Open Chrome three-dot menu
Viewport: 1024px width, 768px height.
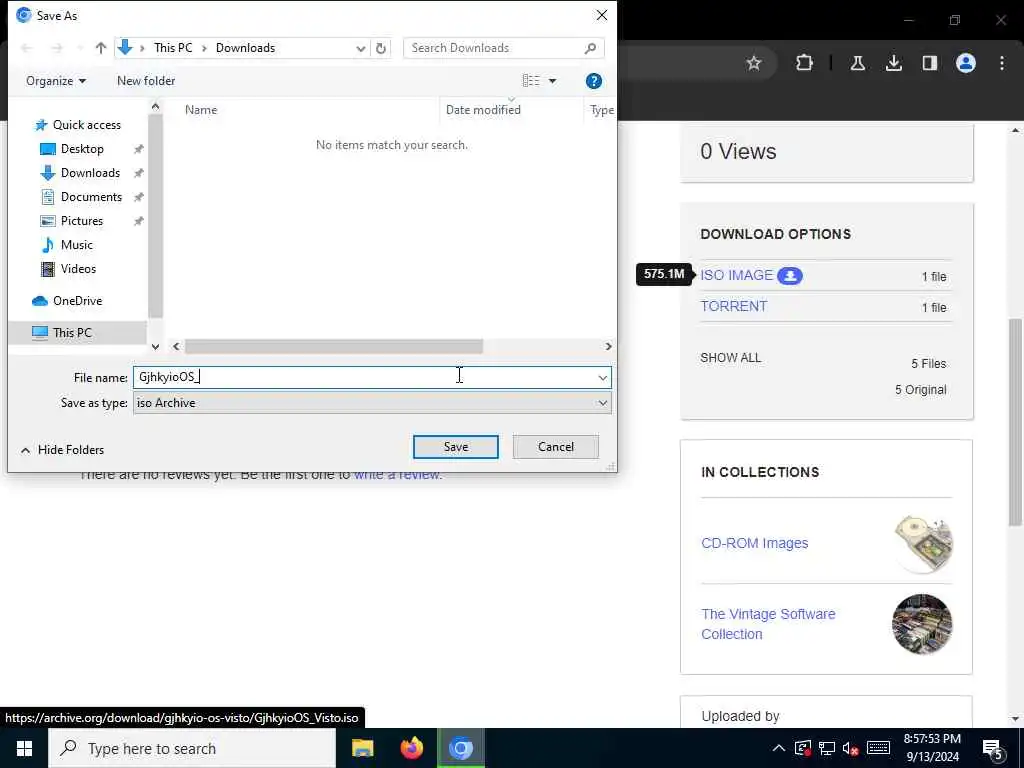pos(1002,63)
